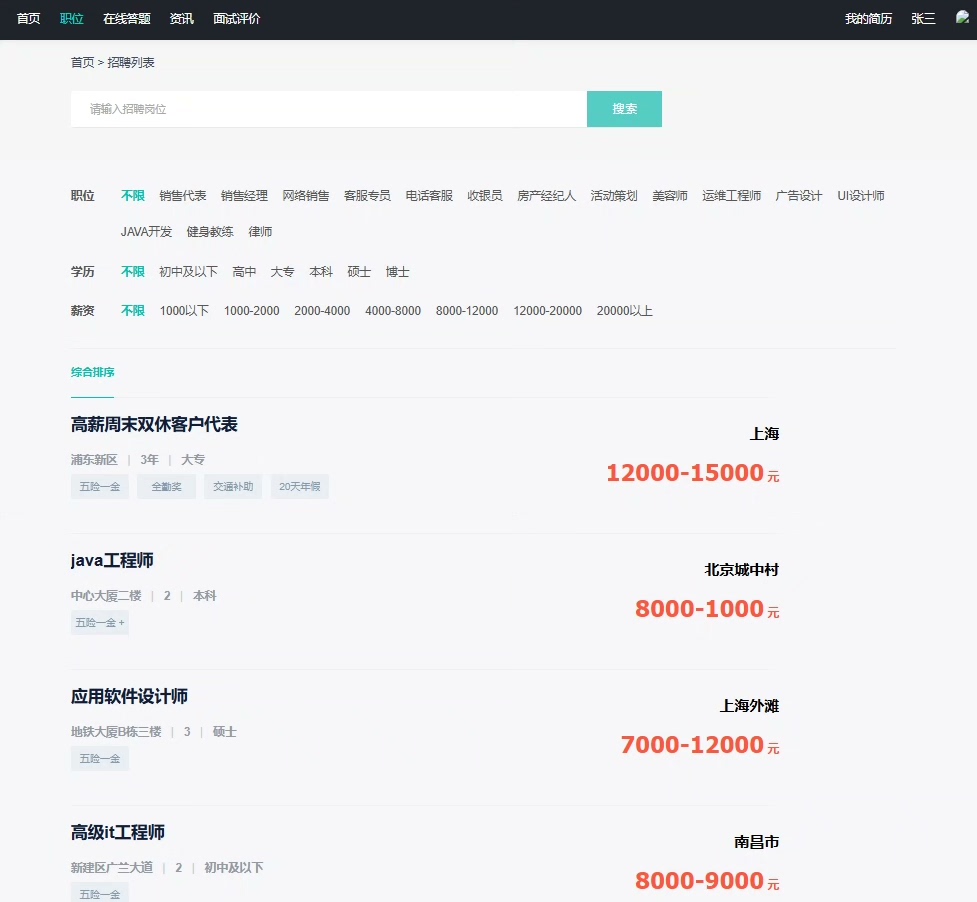Open 面试评价 in the navigation bar
The image size is (977, 902).
236,19
